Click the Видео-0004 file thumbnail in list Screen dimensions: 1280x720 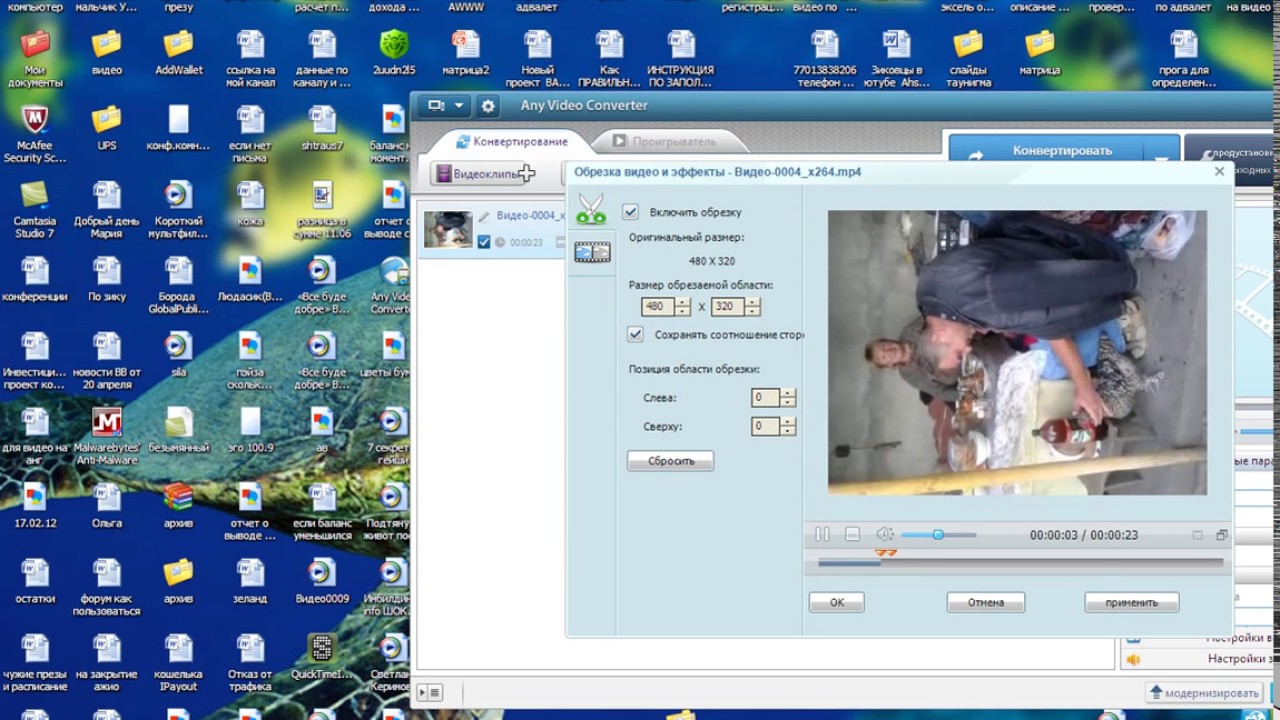[447, 229]
